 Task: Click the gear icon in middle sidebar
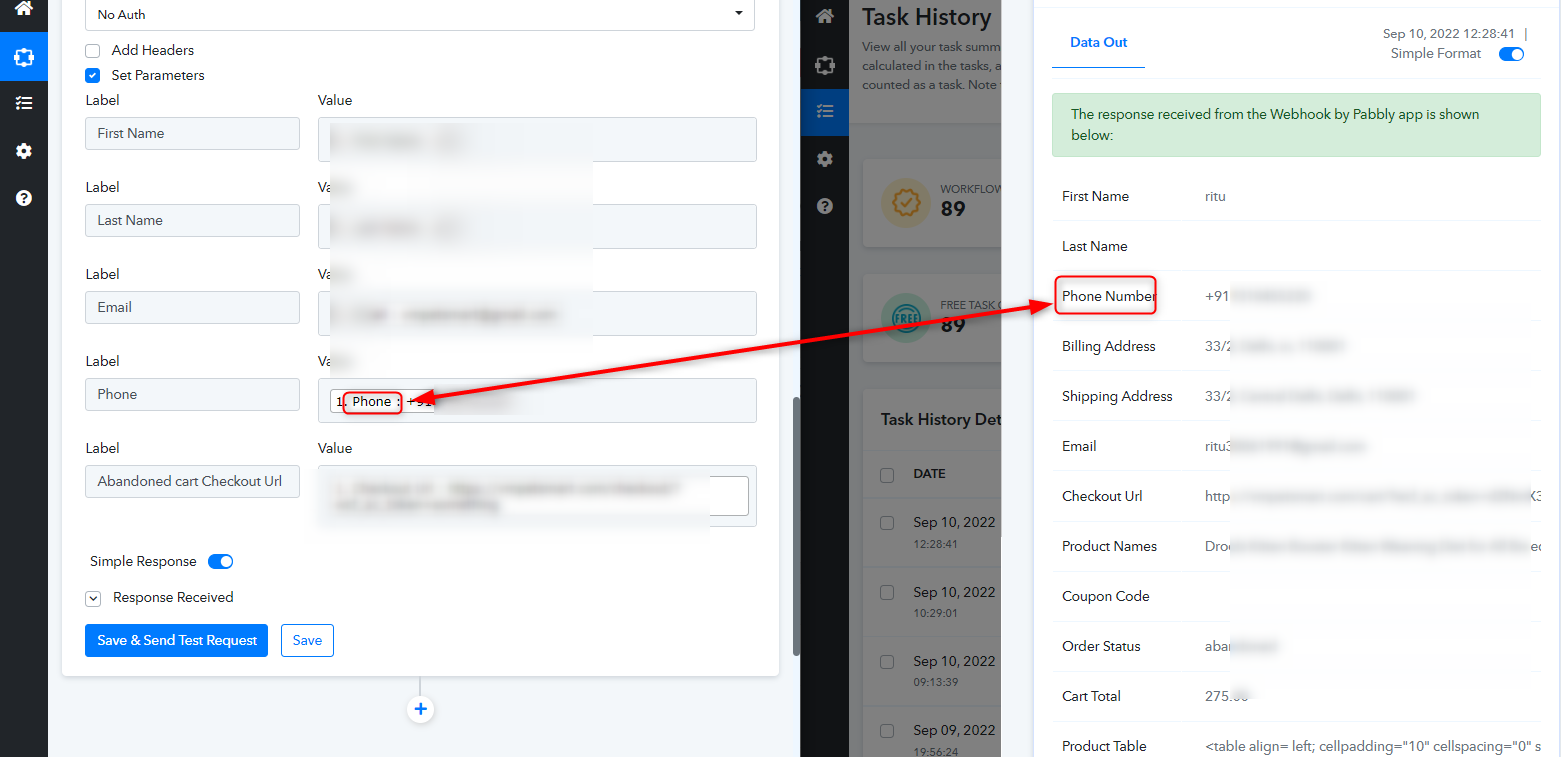[824, 159]
